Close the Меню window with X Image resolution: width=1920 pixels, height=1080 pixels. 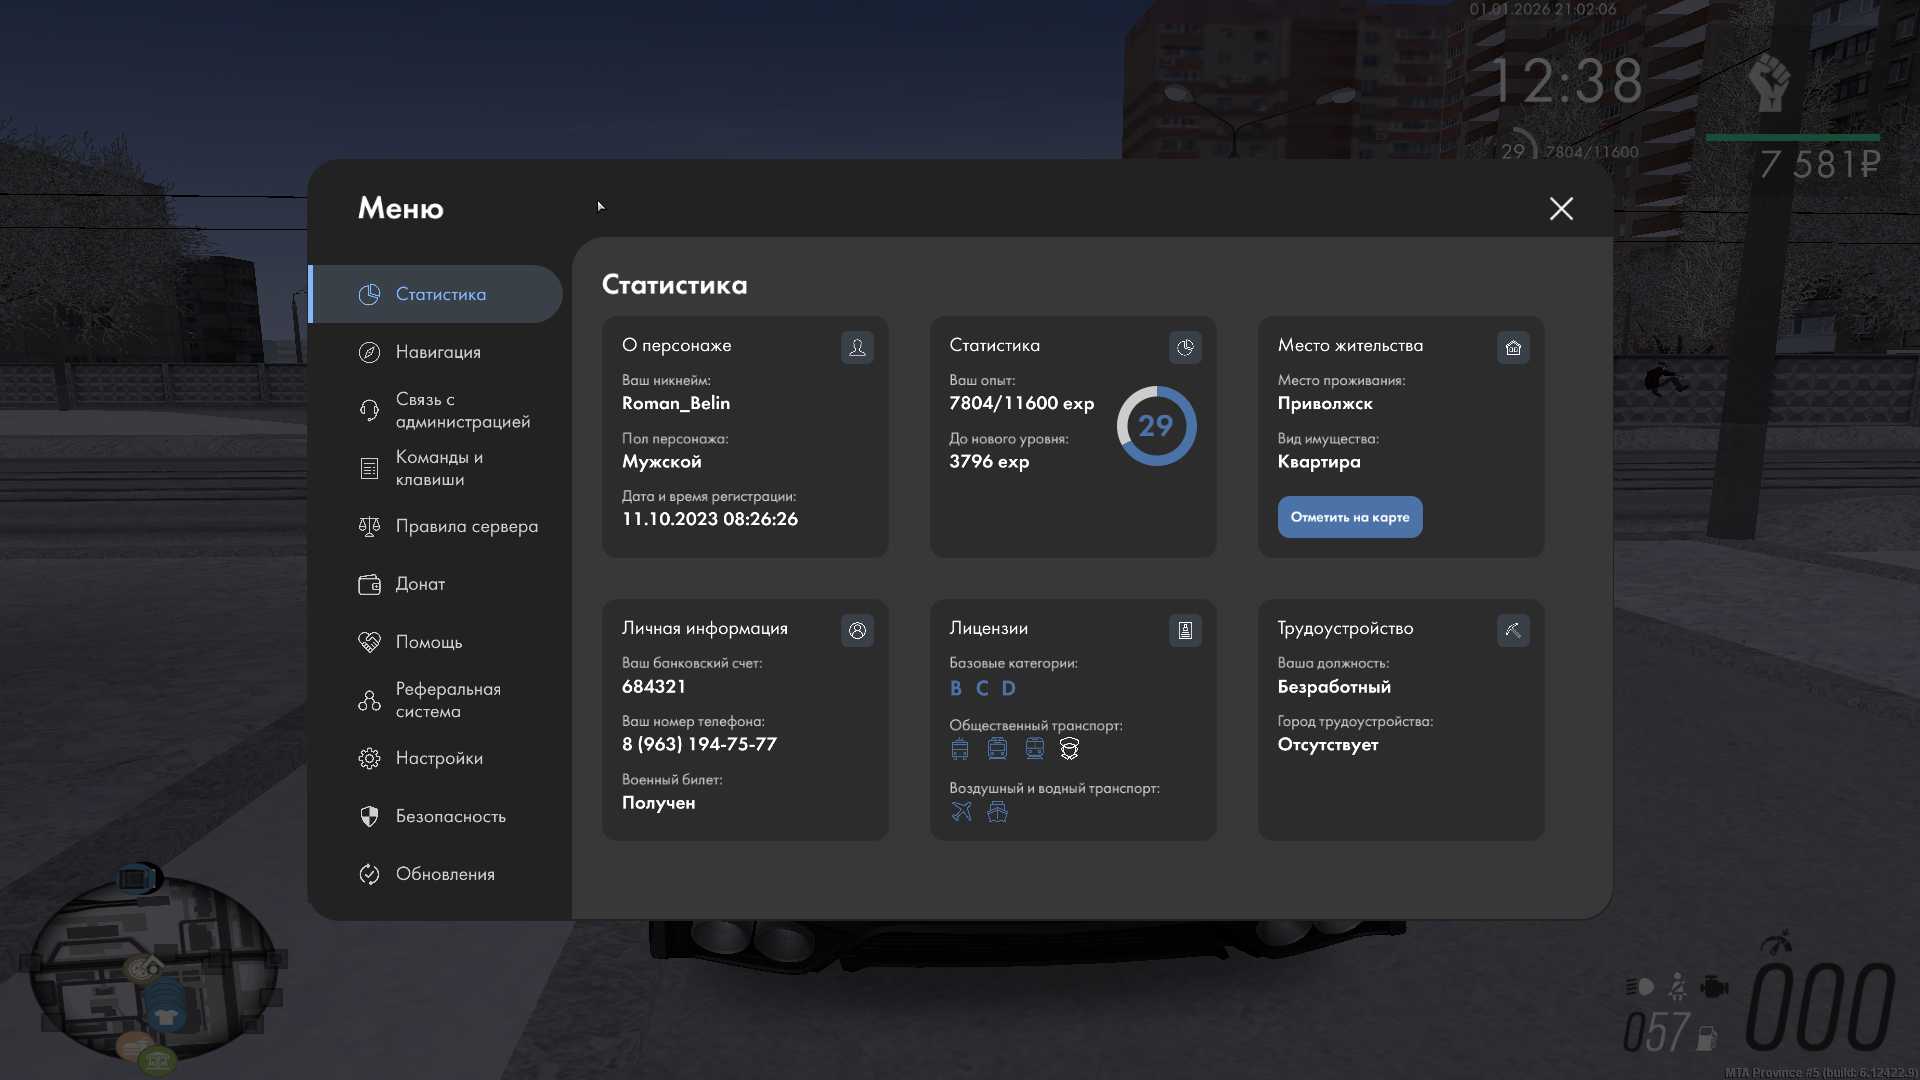1561,208
